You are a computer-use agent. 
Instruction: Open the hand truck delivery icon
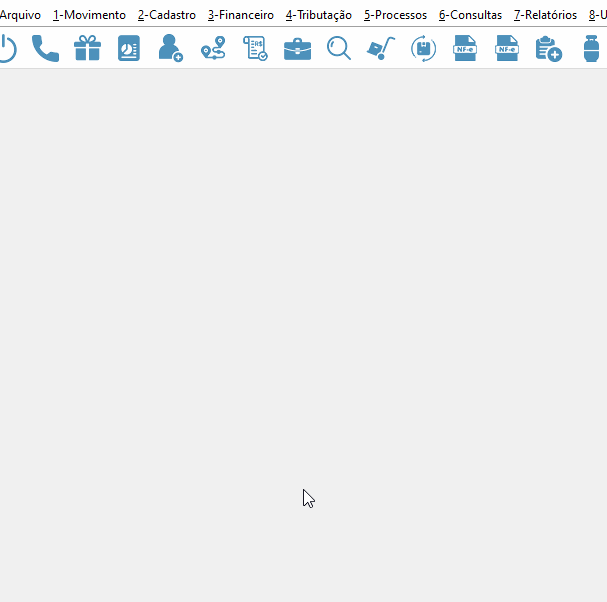point(381,48)
